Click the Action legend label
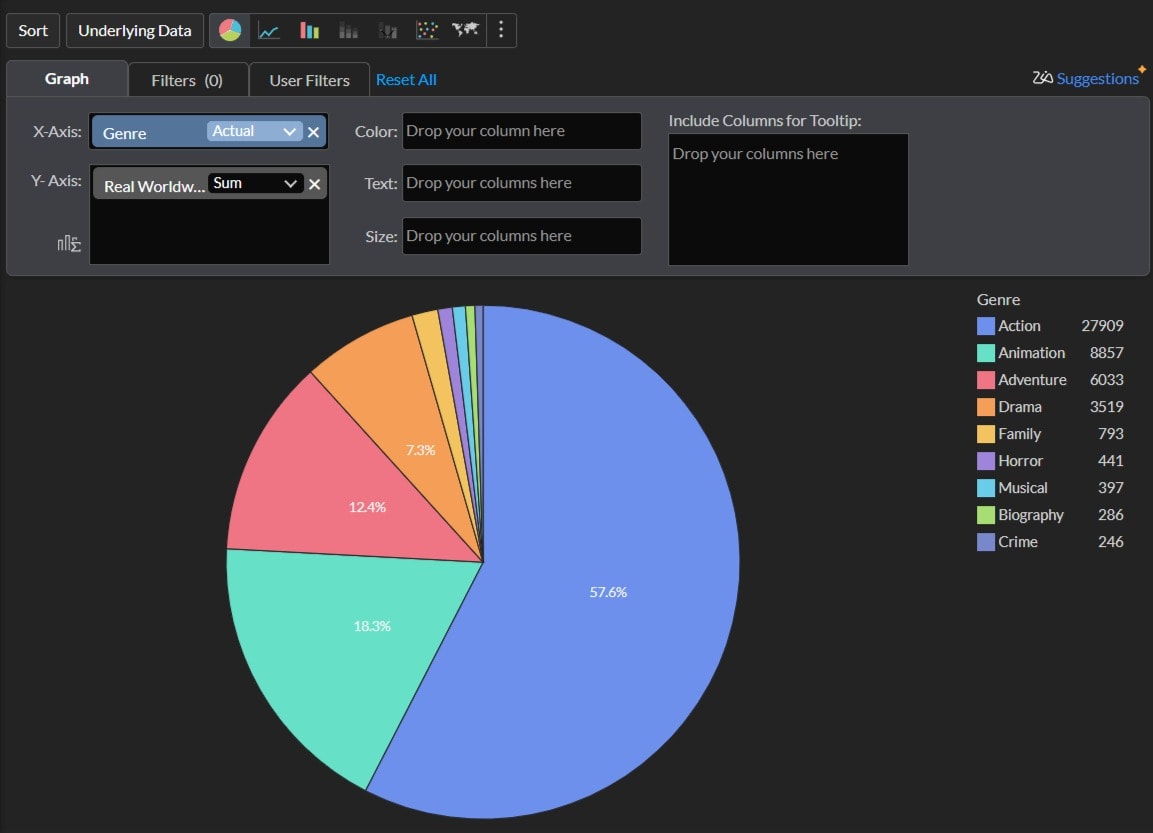The width and height of the screenshot is (1153, 833). [x=1019, y=326]
